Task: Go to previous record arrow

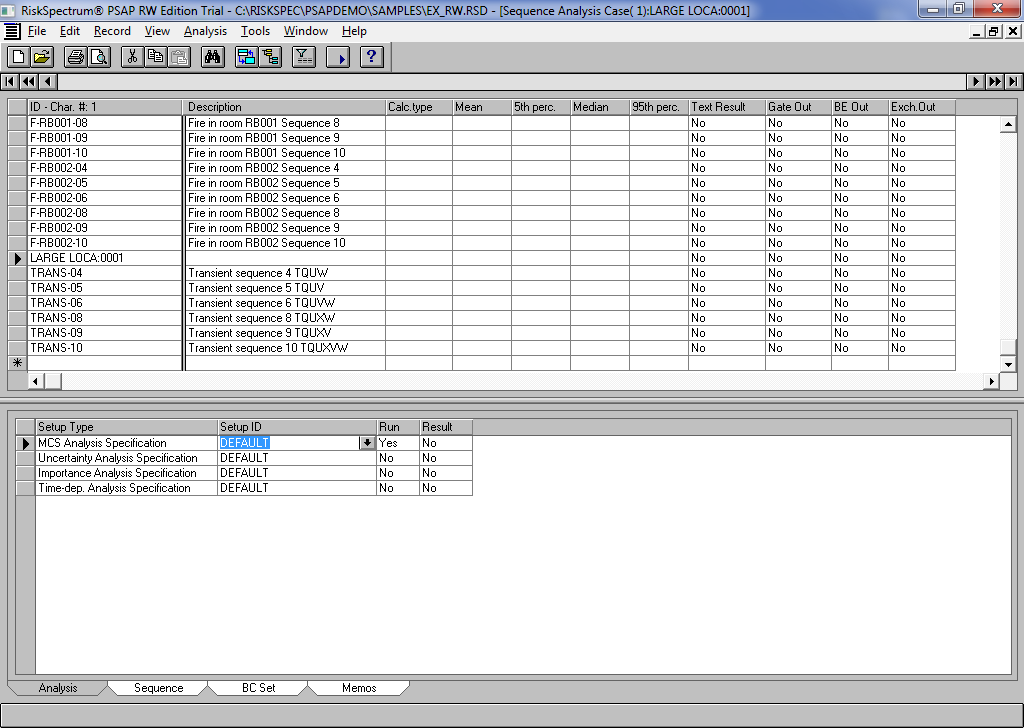Action: point(48,82)
